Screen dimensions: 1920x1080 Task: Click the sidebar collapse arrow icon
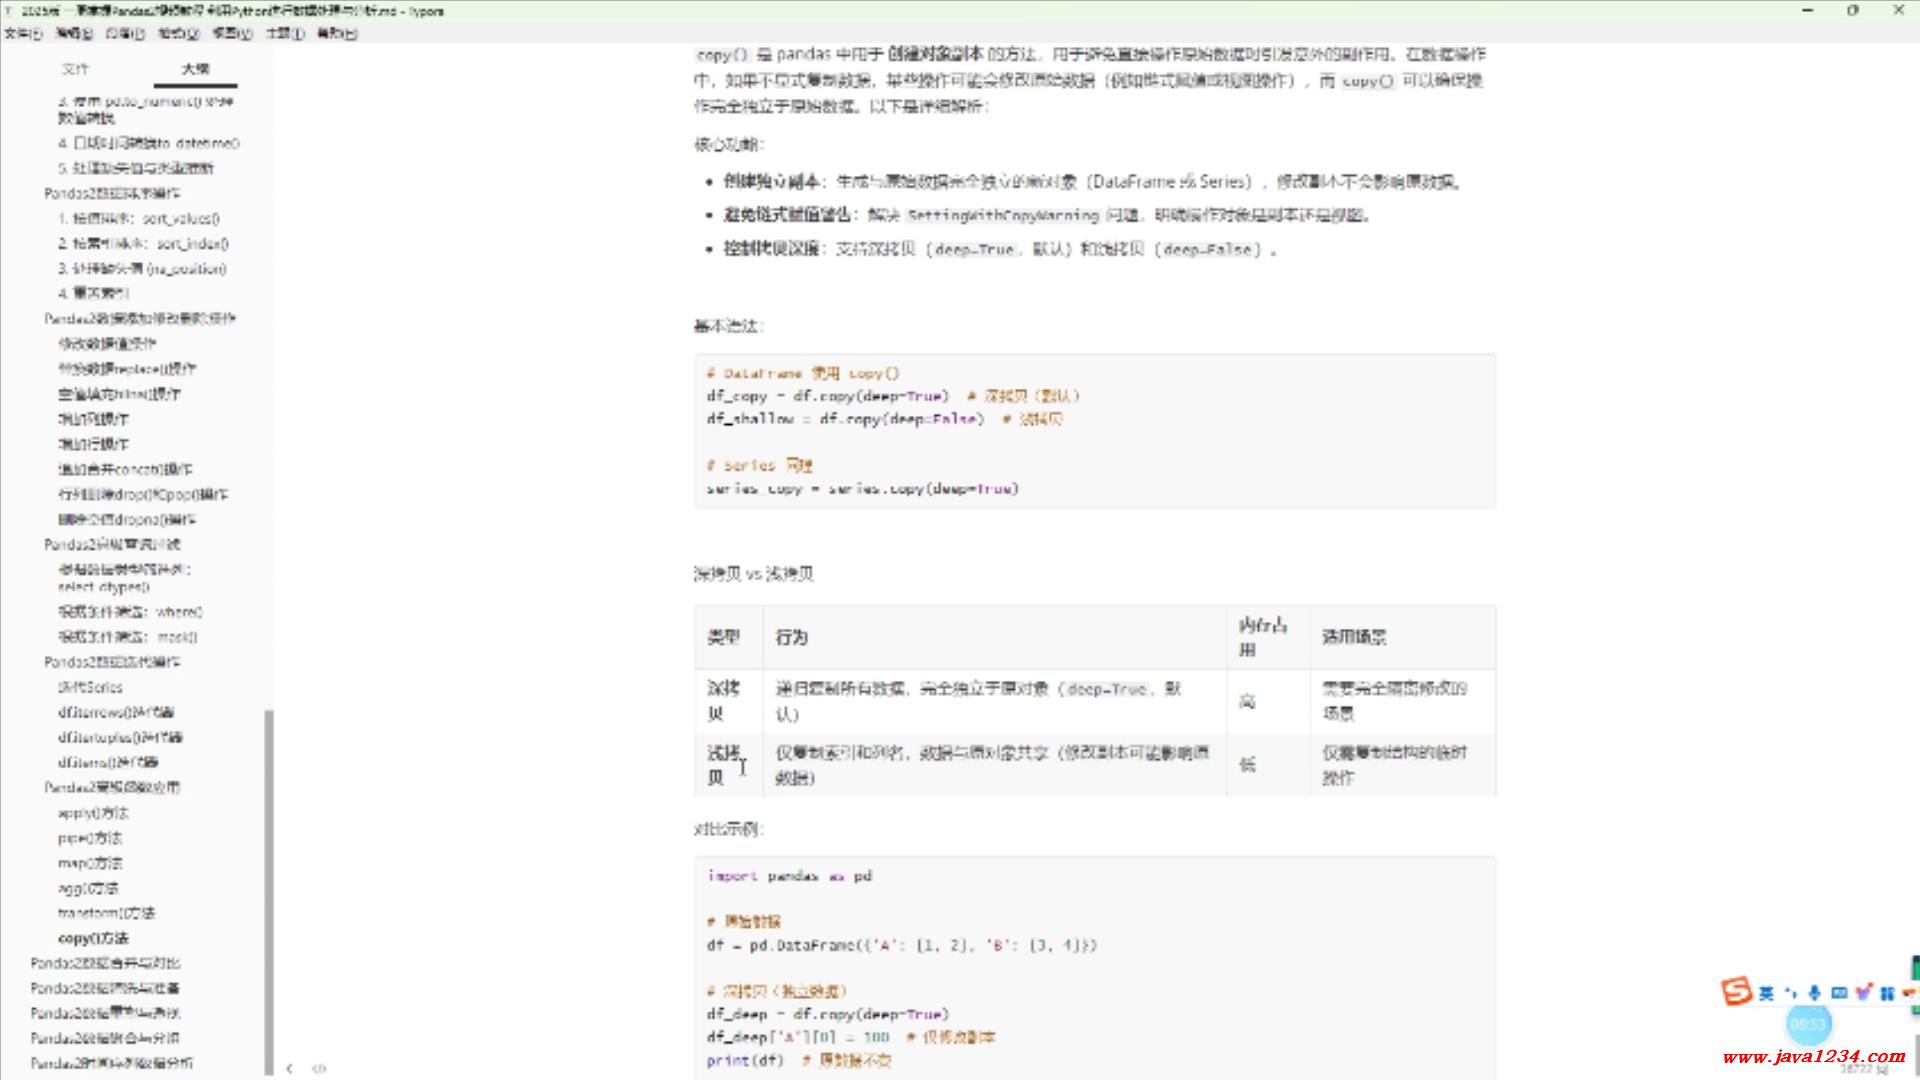[x=289, y=1068]
